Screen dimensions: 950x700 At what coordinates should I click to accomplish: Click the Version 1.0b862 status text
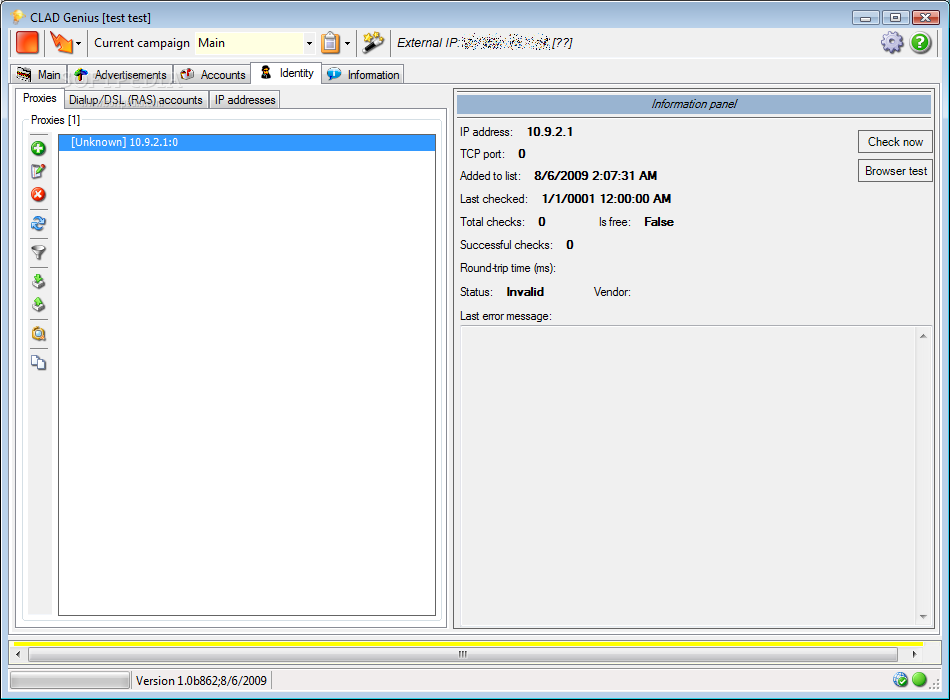click(x=201, y=681)
